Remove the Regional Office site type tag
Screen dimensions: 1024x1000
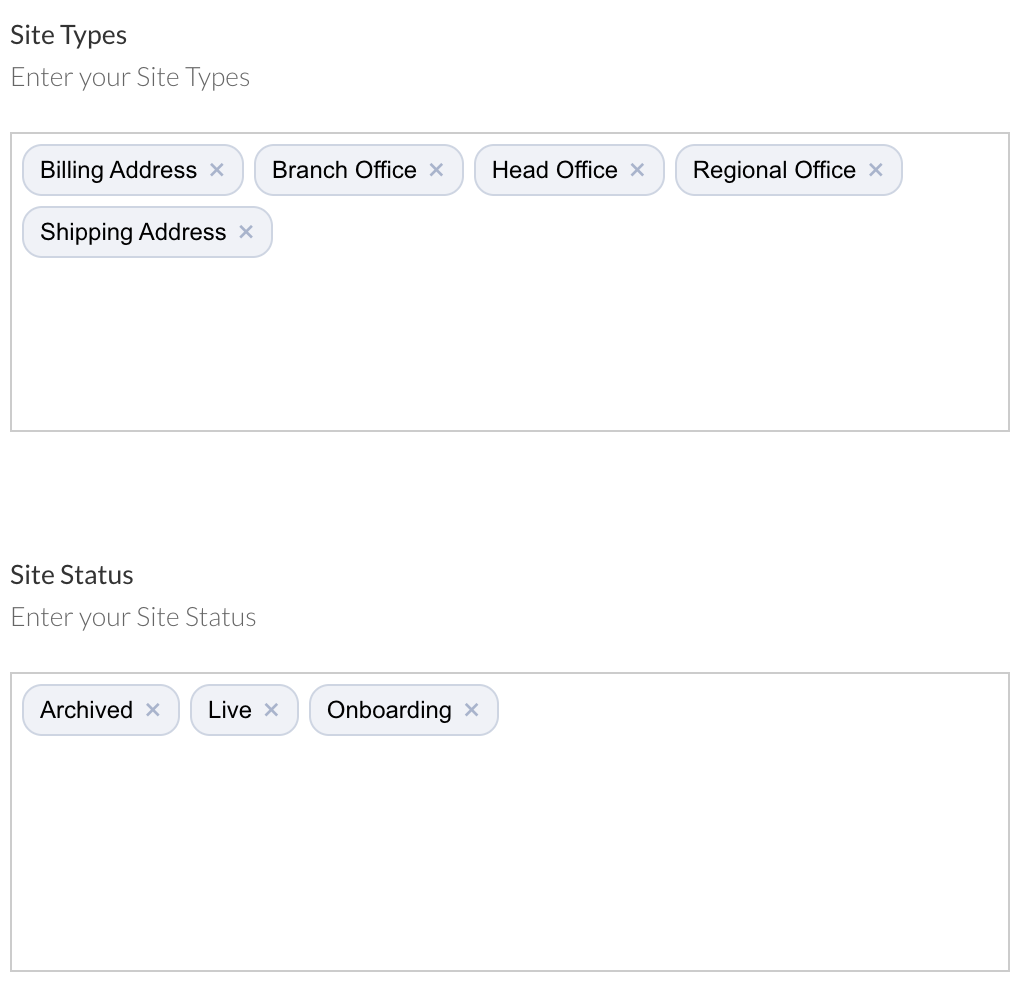pyautogui.click(x=875, y=170)
